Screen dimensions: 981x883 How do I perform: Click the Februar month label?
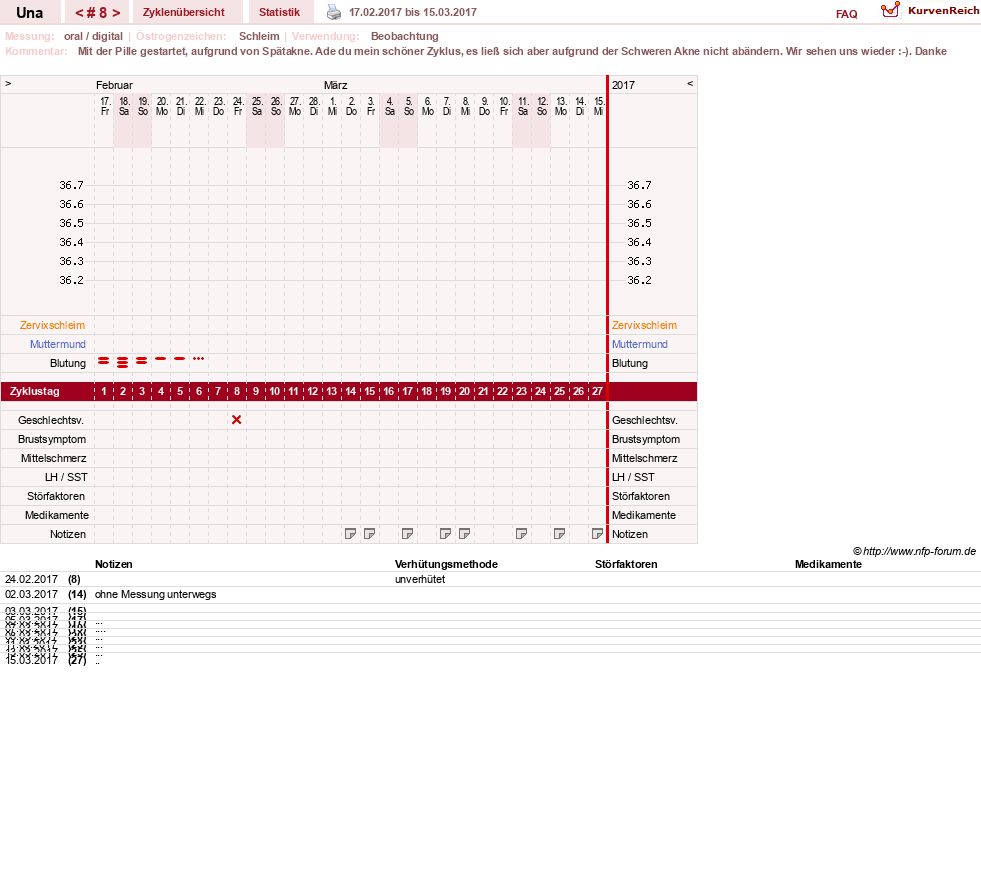(x=114, y=85)
